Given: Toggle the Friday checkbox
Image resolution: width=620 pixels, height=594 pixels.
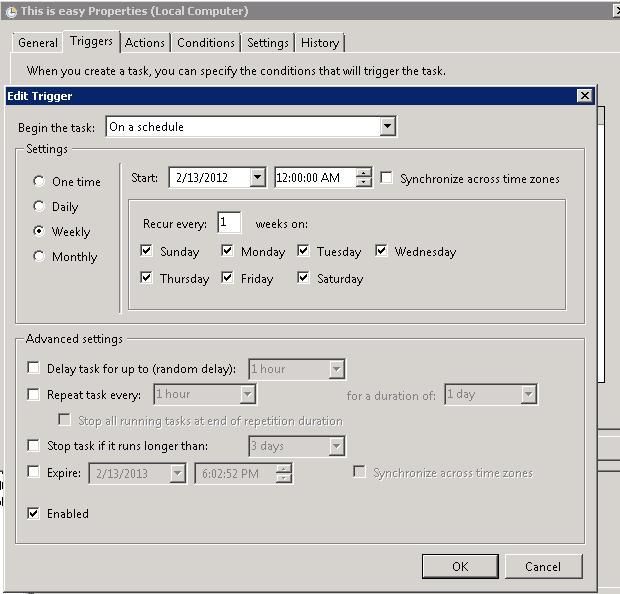Looking at the screenshot, I should (x=227, y=278).
